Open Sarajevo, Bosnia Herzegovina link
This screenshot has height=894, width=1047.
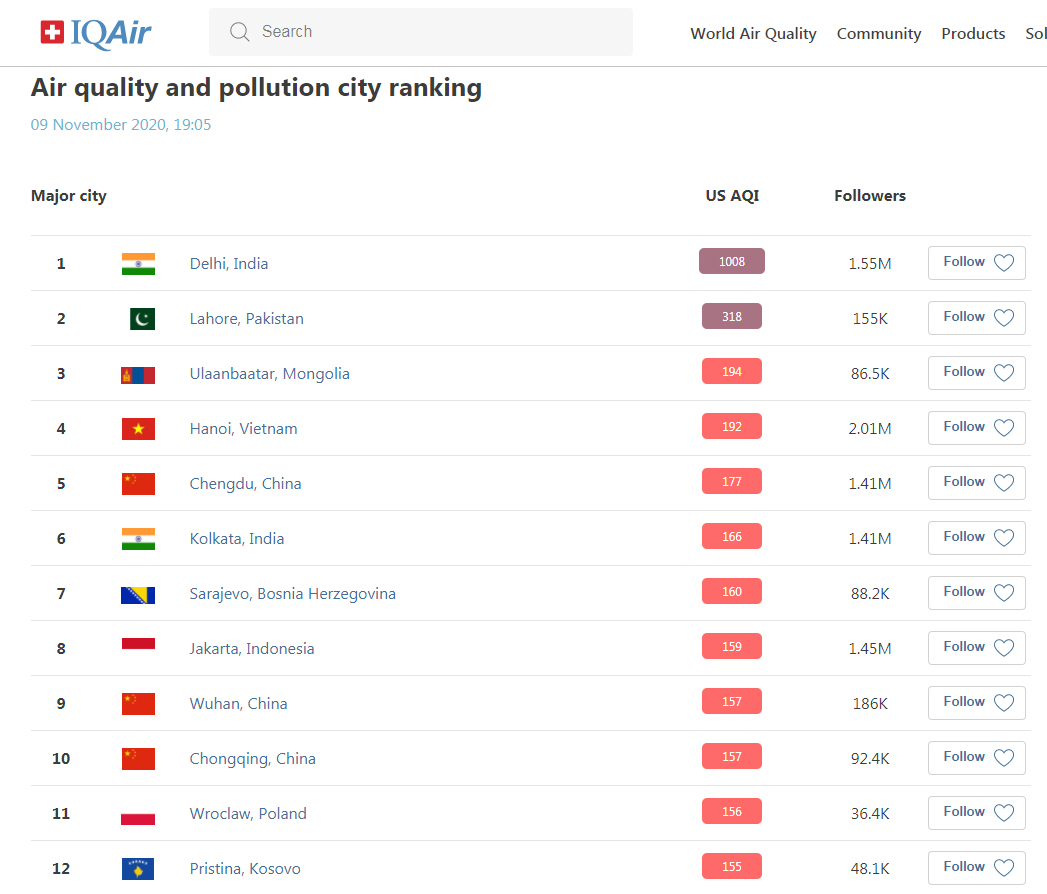292,594
